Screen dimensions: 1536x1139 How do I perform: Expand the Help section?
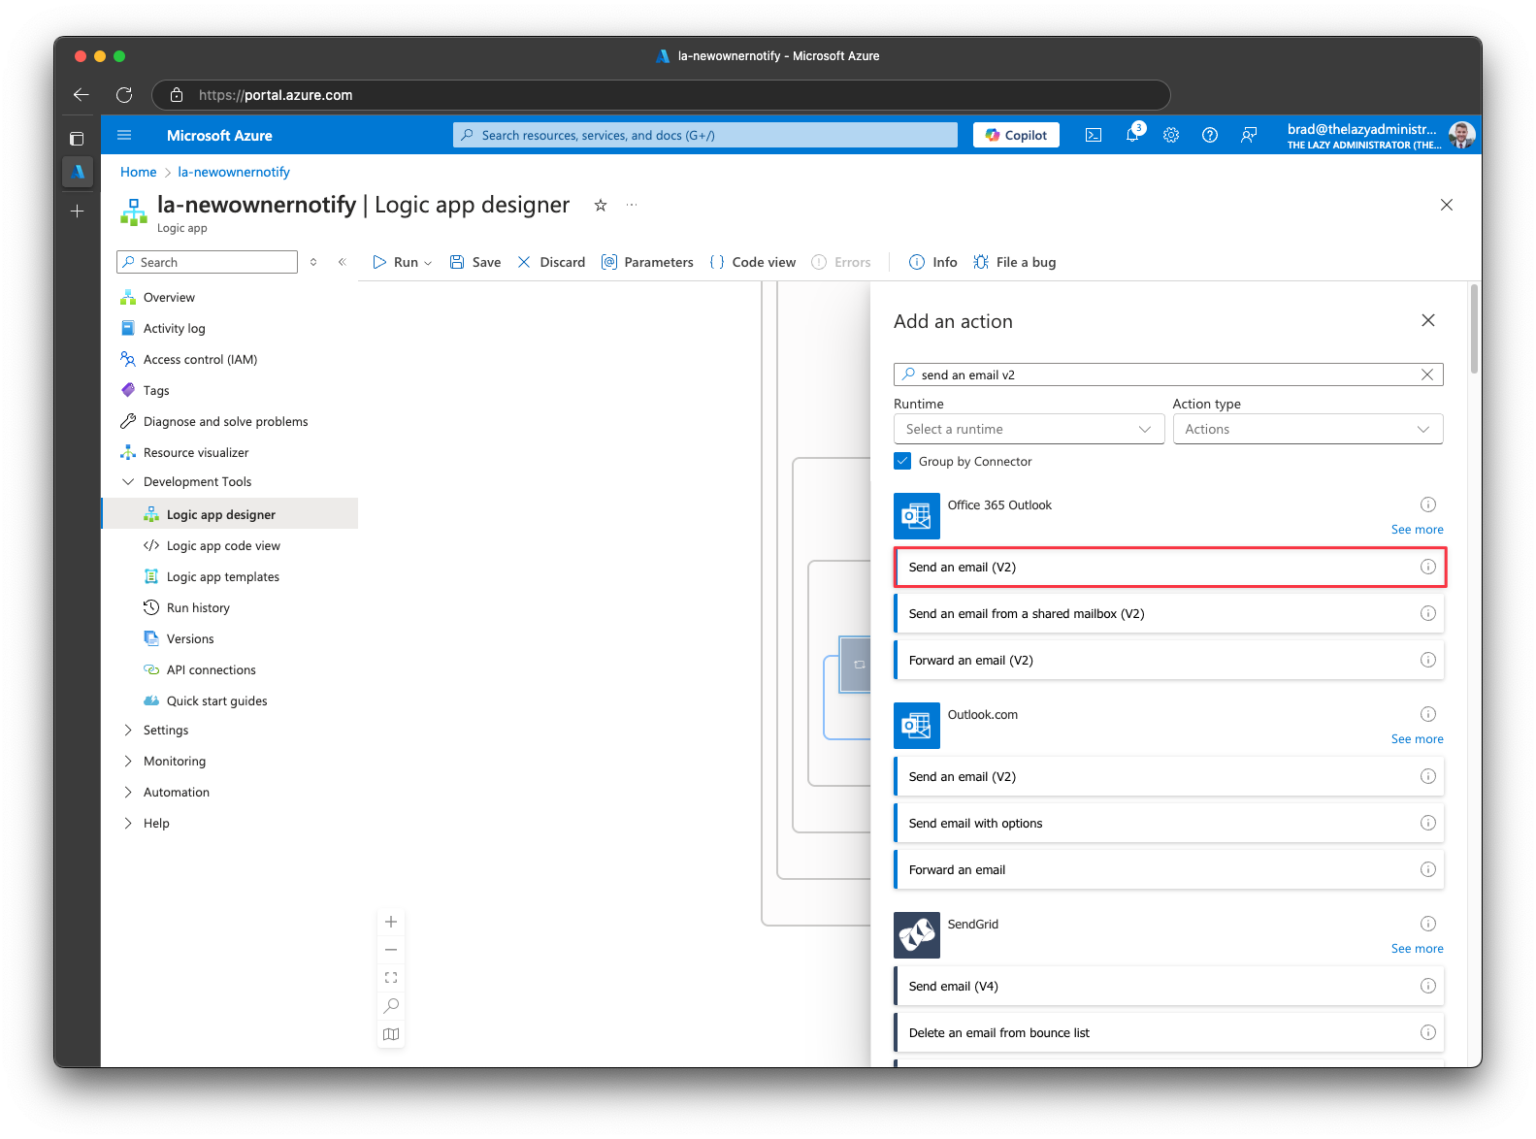128,823
